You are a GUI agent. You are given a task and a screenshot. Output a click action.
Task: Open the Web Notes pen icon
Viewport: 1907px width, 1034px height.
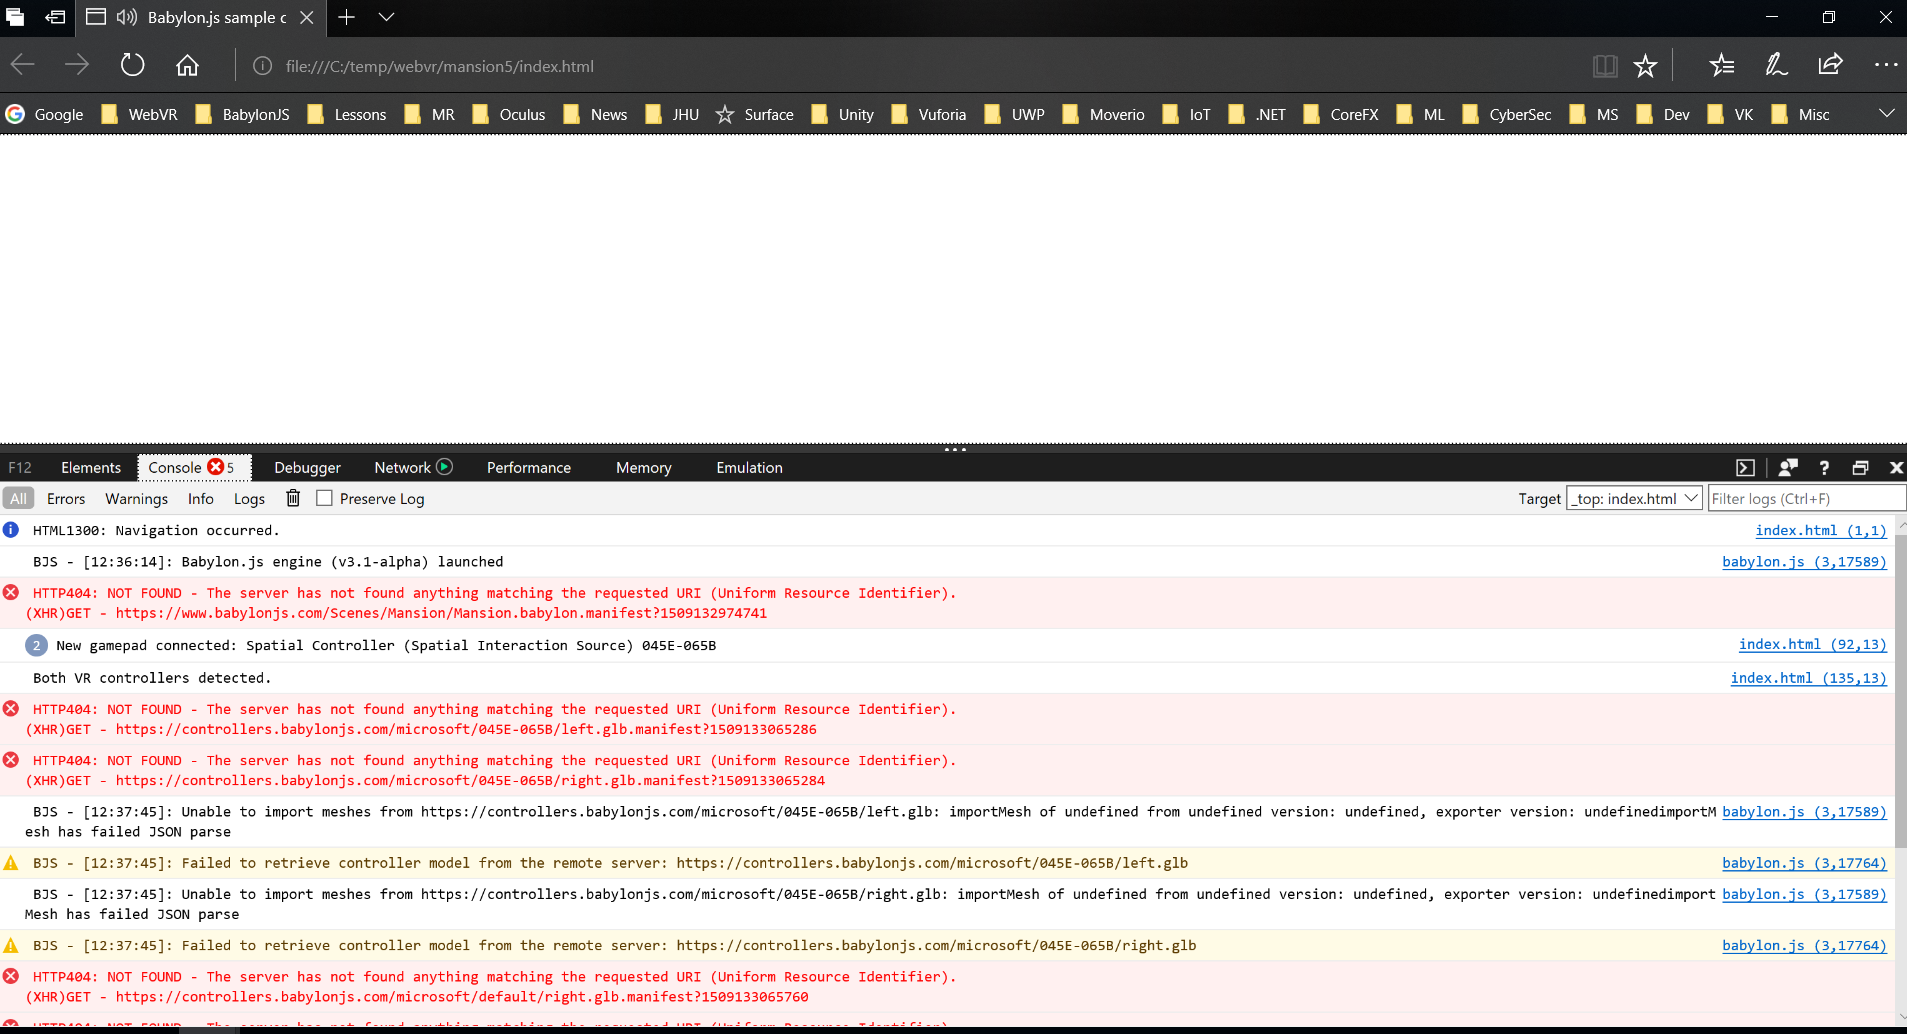pos(1776,66)
